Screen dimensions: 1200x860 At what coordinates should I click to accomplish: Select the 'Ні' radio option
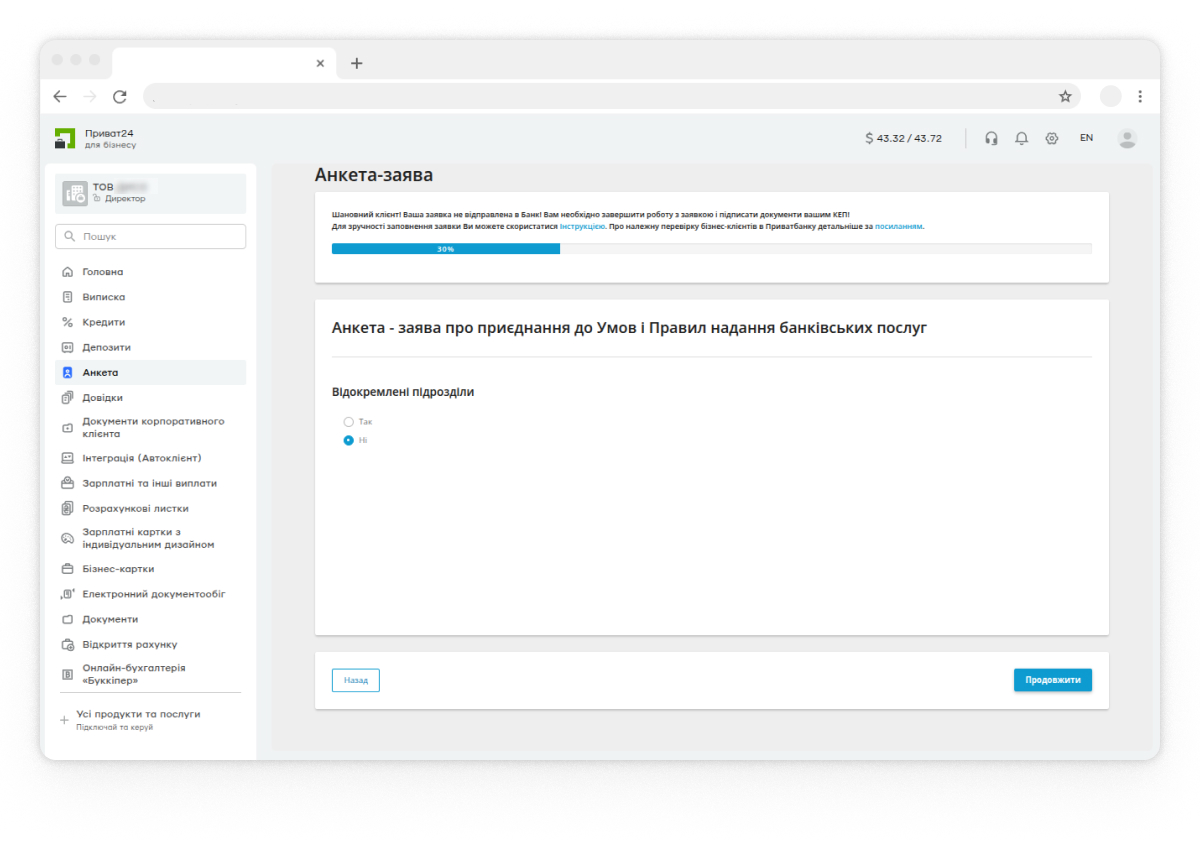coord(349,440)
